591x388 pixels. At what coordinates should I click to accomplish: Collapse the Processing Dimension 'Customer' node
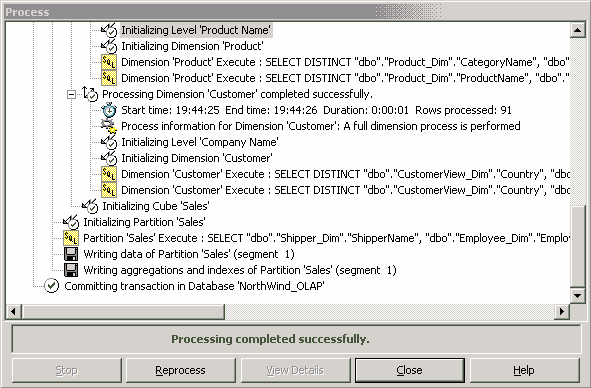coord(71,94)
